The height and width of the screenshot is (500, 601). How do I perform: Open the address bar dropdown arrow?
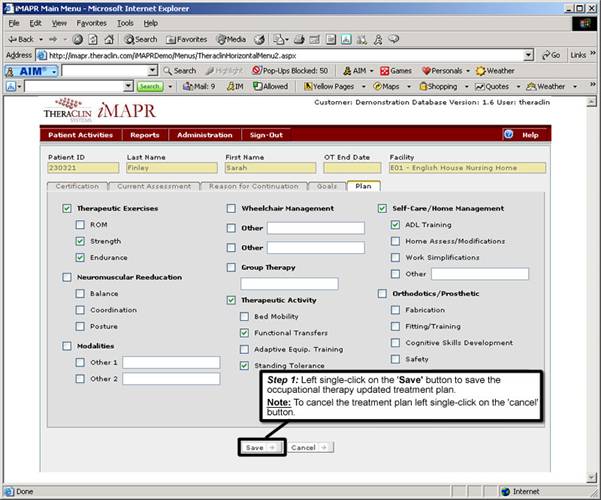(531, 55)
